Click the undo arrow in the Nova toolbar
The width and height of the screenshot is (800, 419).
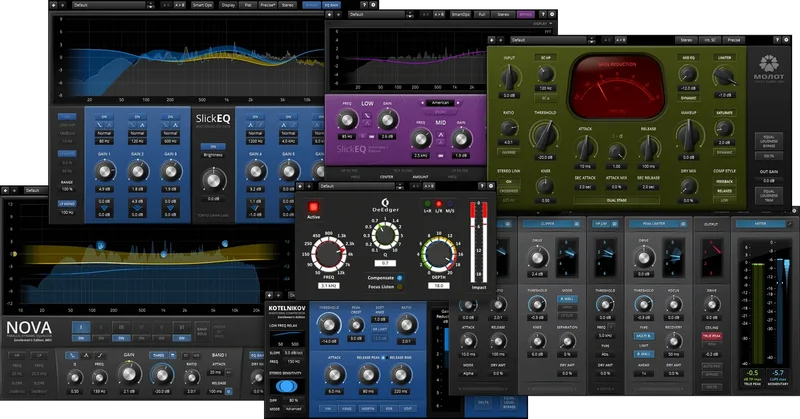click(x=6, y=190)
